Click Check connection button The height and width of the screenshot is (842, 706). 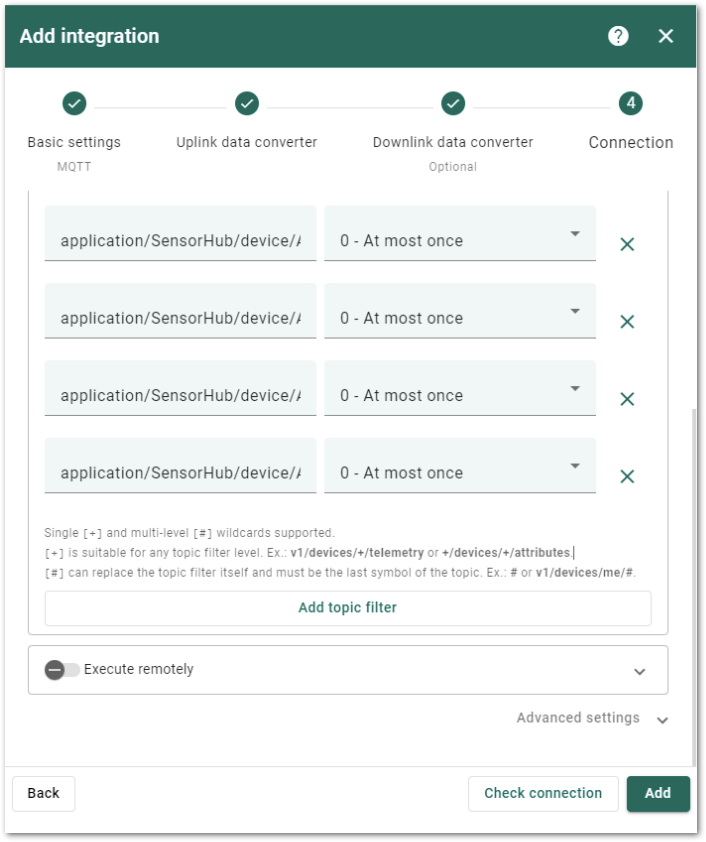click(x=543, y=793)
